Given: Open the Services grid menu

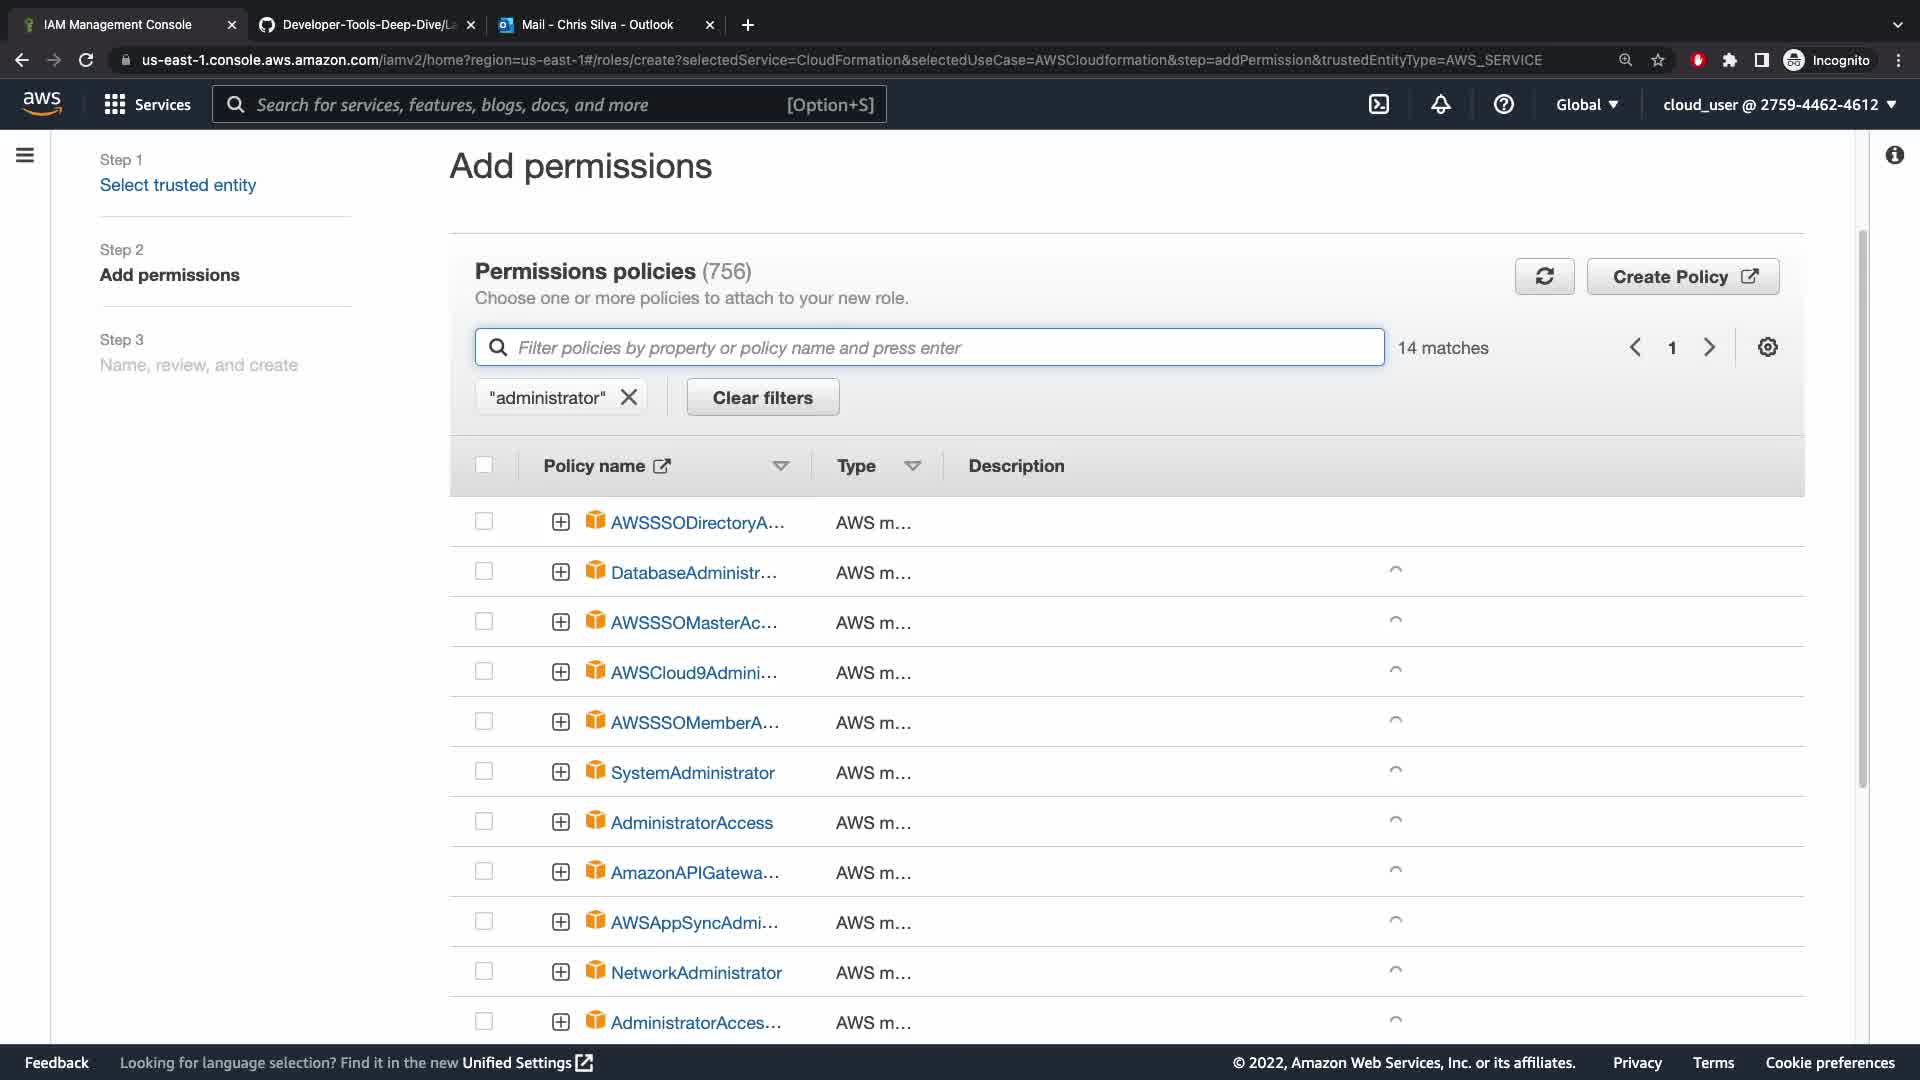Looking at the screenshot, I should coord(147,104).
